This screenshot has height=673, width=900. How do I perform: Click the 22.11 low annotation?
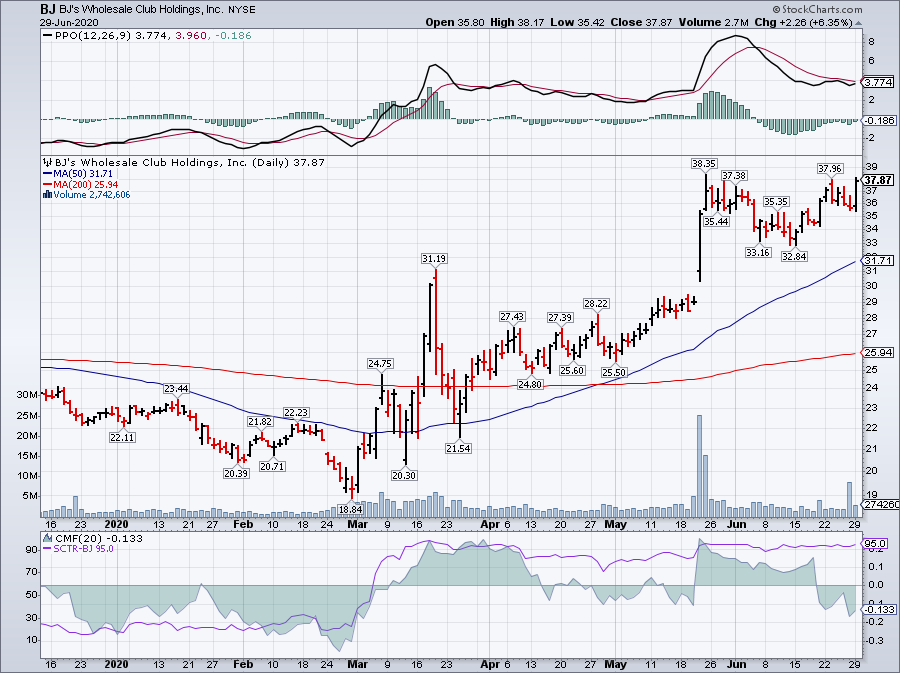click(122, 437)
